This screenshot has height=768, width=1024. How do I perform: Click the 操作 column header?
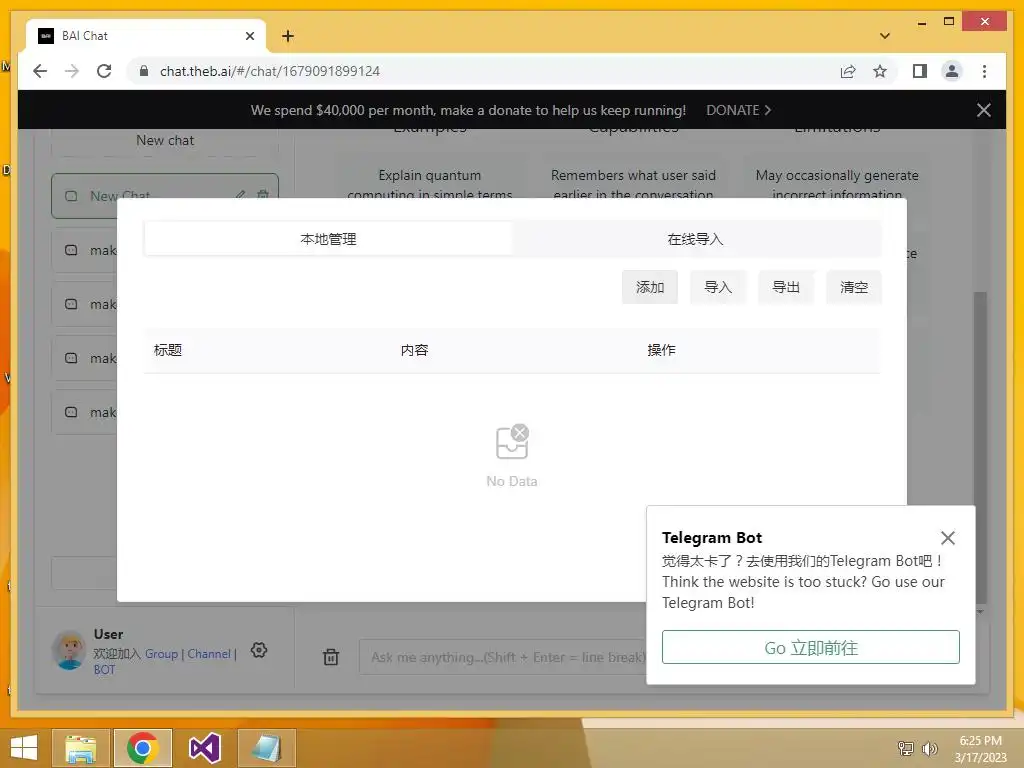tap(662, 350)
